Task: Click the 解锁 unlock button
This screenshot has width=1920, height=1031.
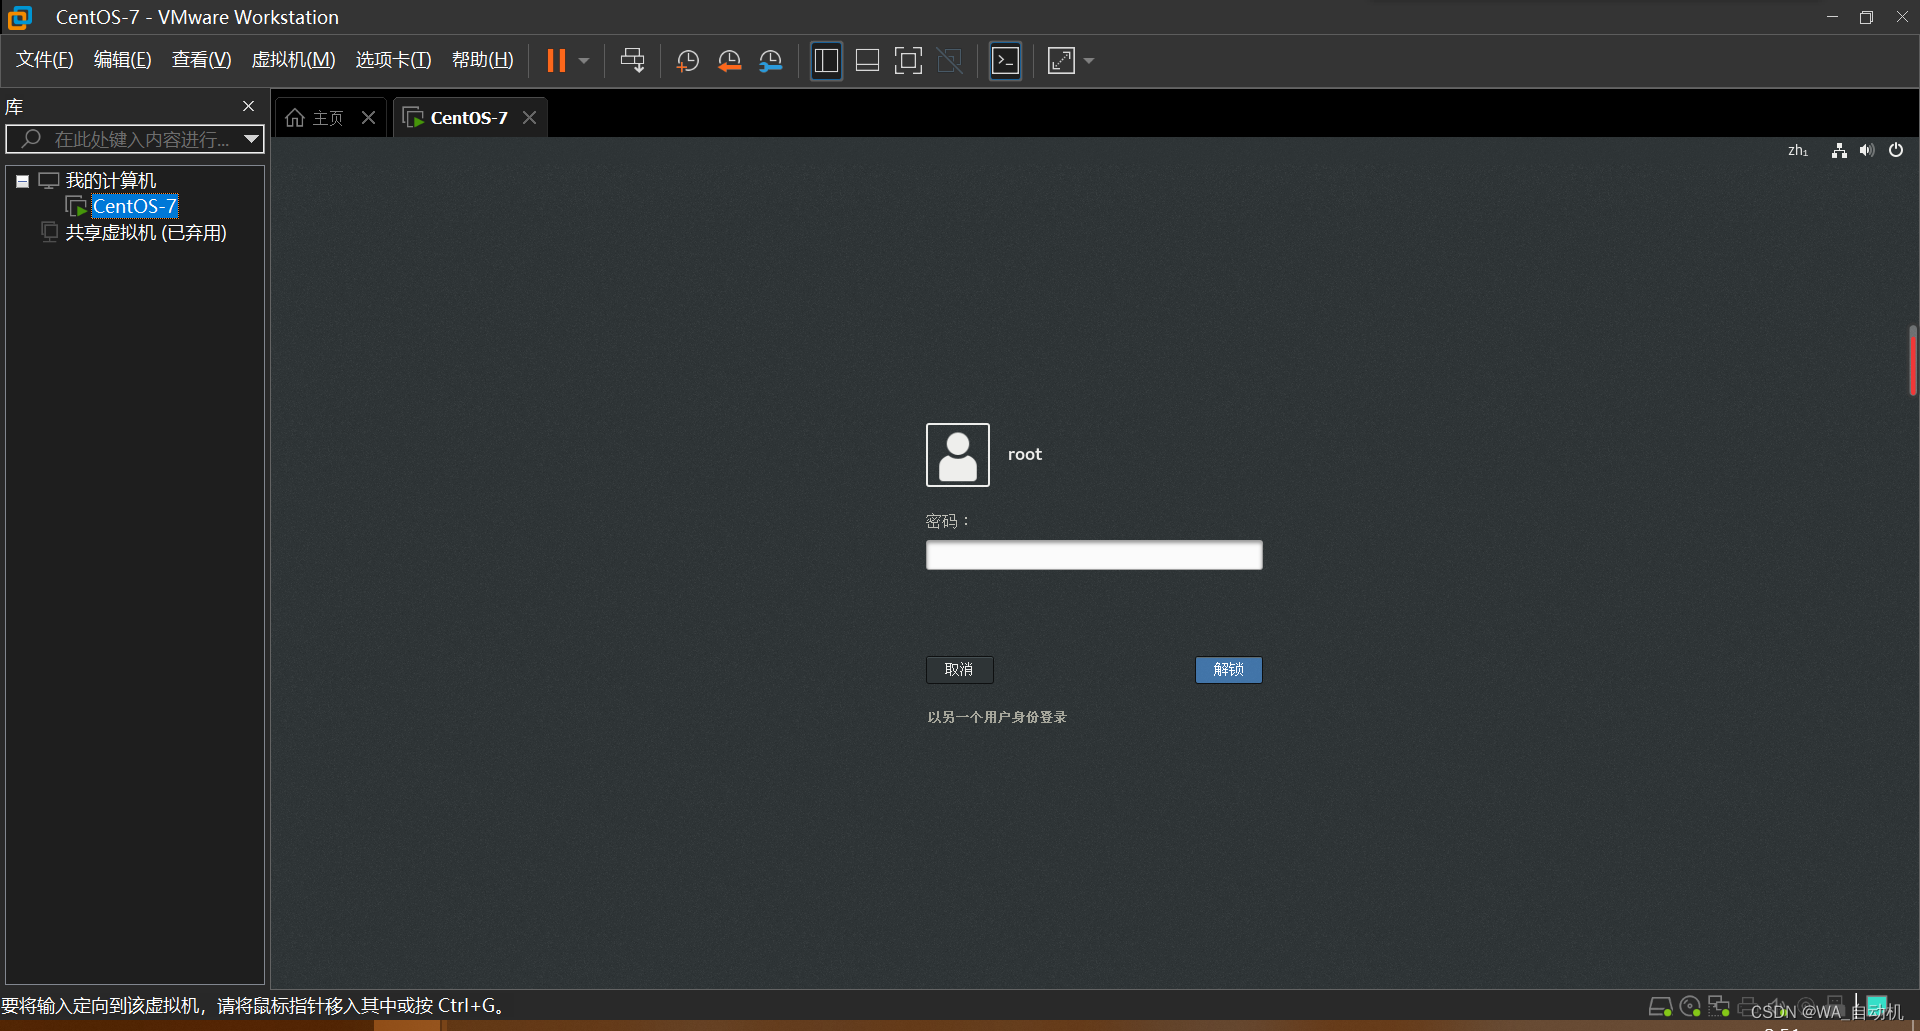Action: pyautogui.click(x=1229, y=669)
